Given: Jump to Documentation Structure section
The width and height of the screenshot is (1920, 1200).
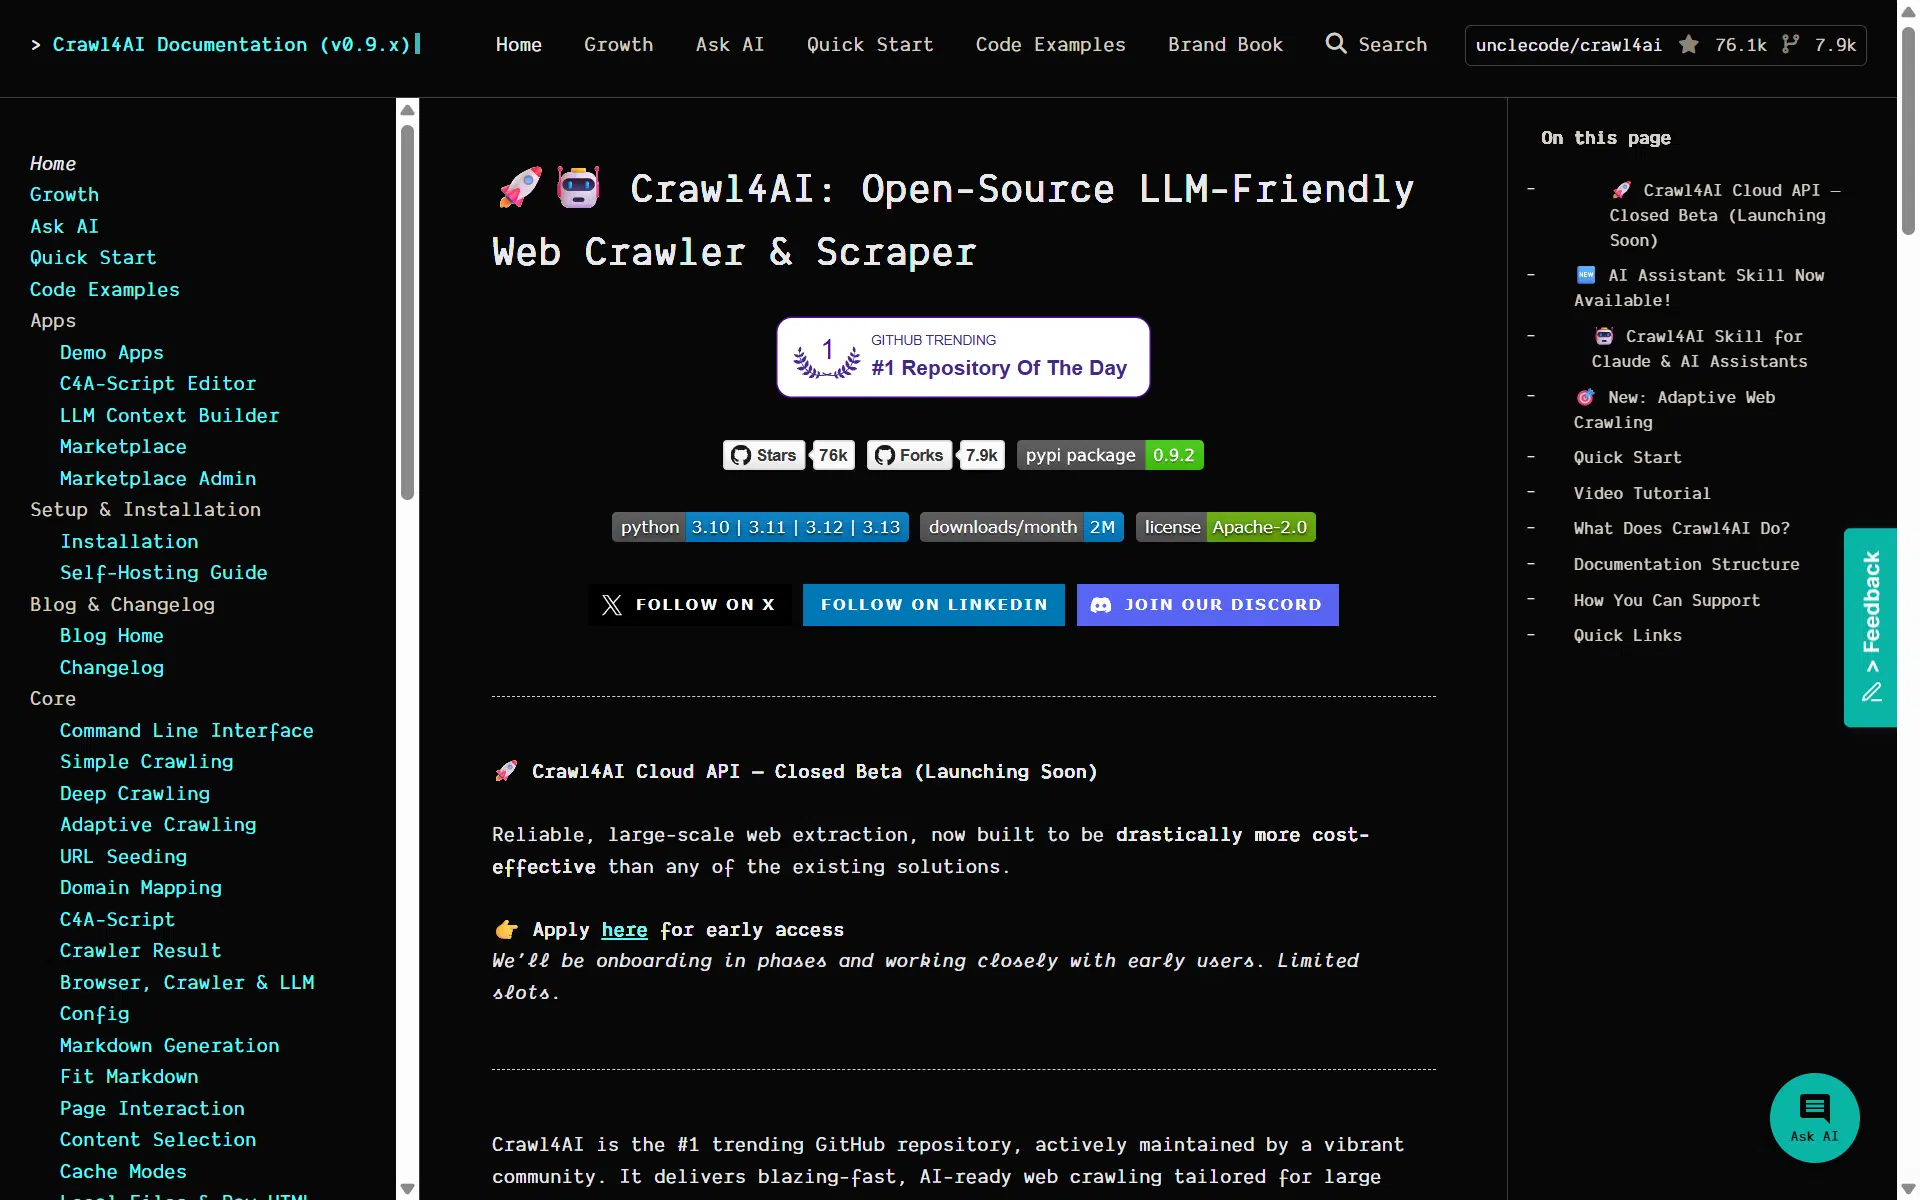Looking at the screenshot, I should 1687,564.
